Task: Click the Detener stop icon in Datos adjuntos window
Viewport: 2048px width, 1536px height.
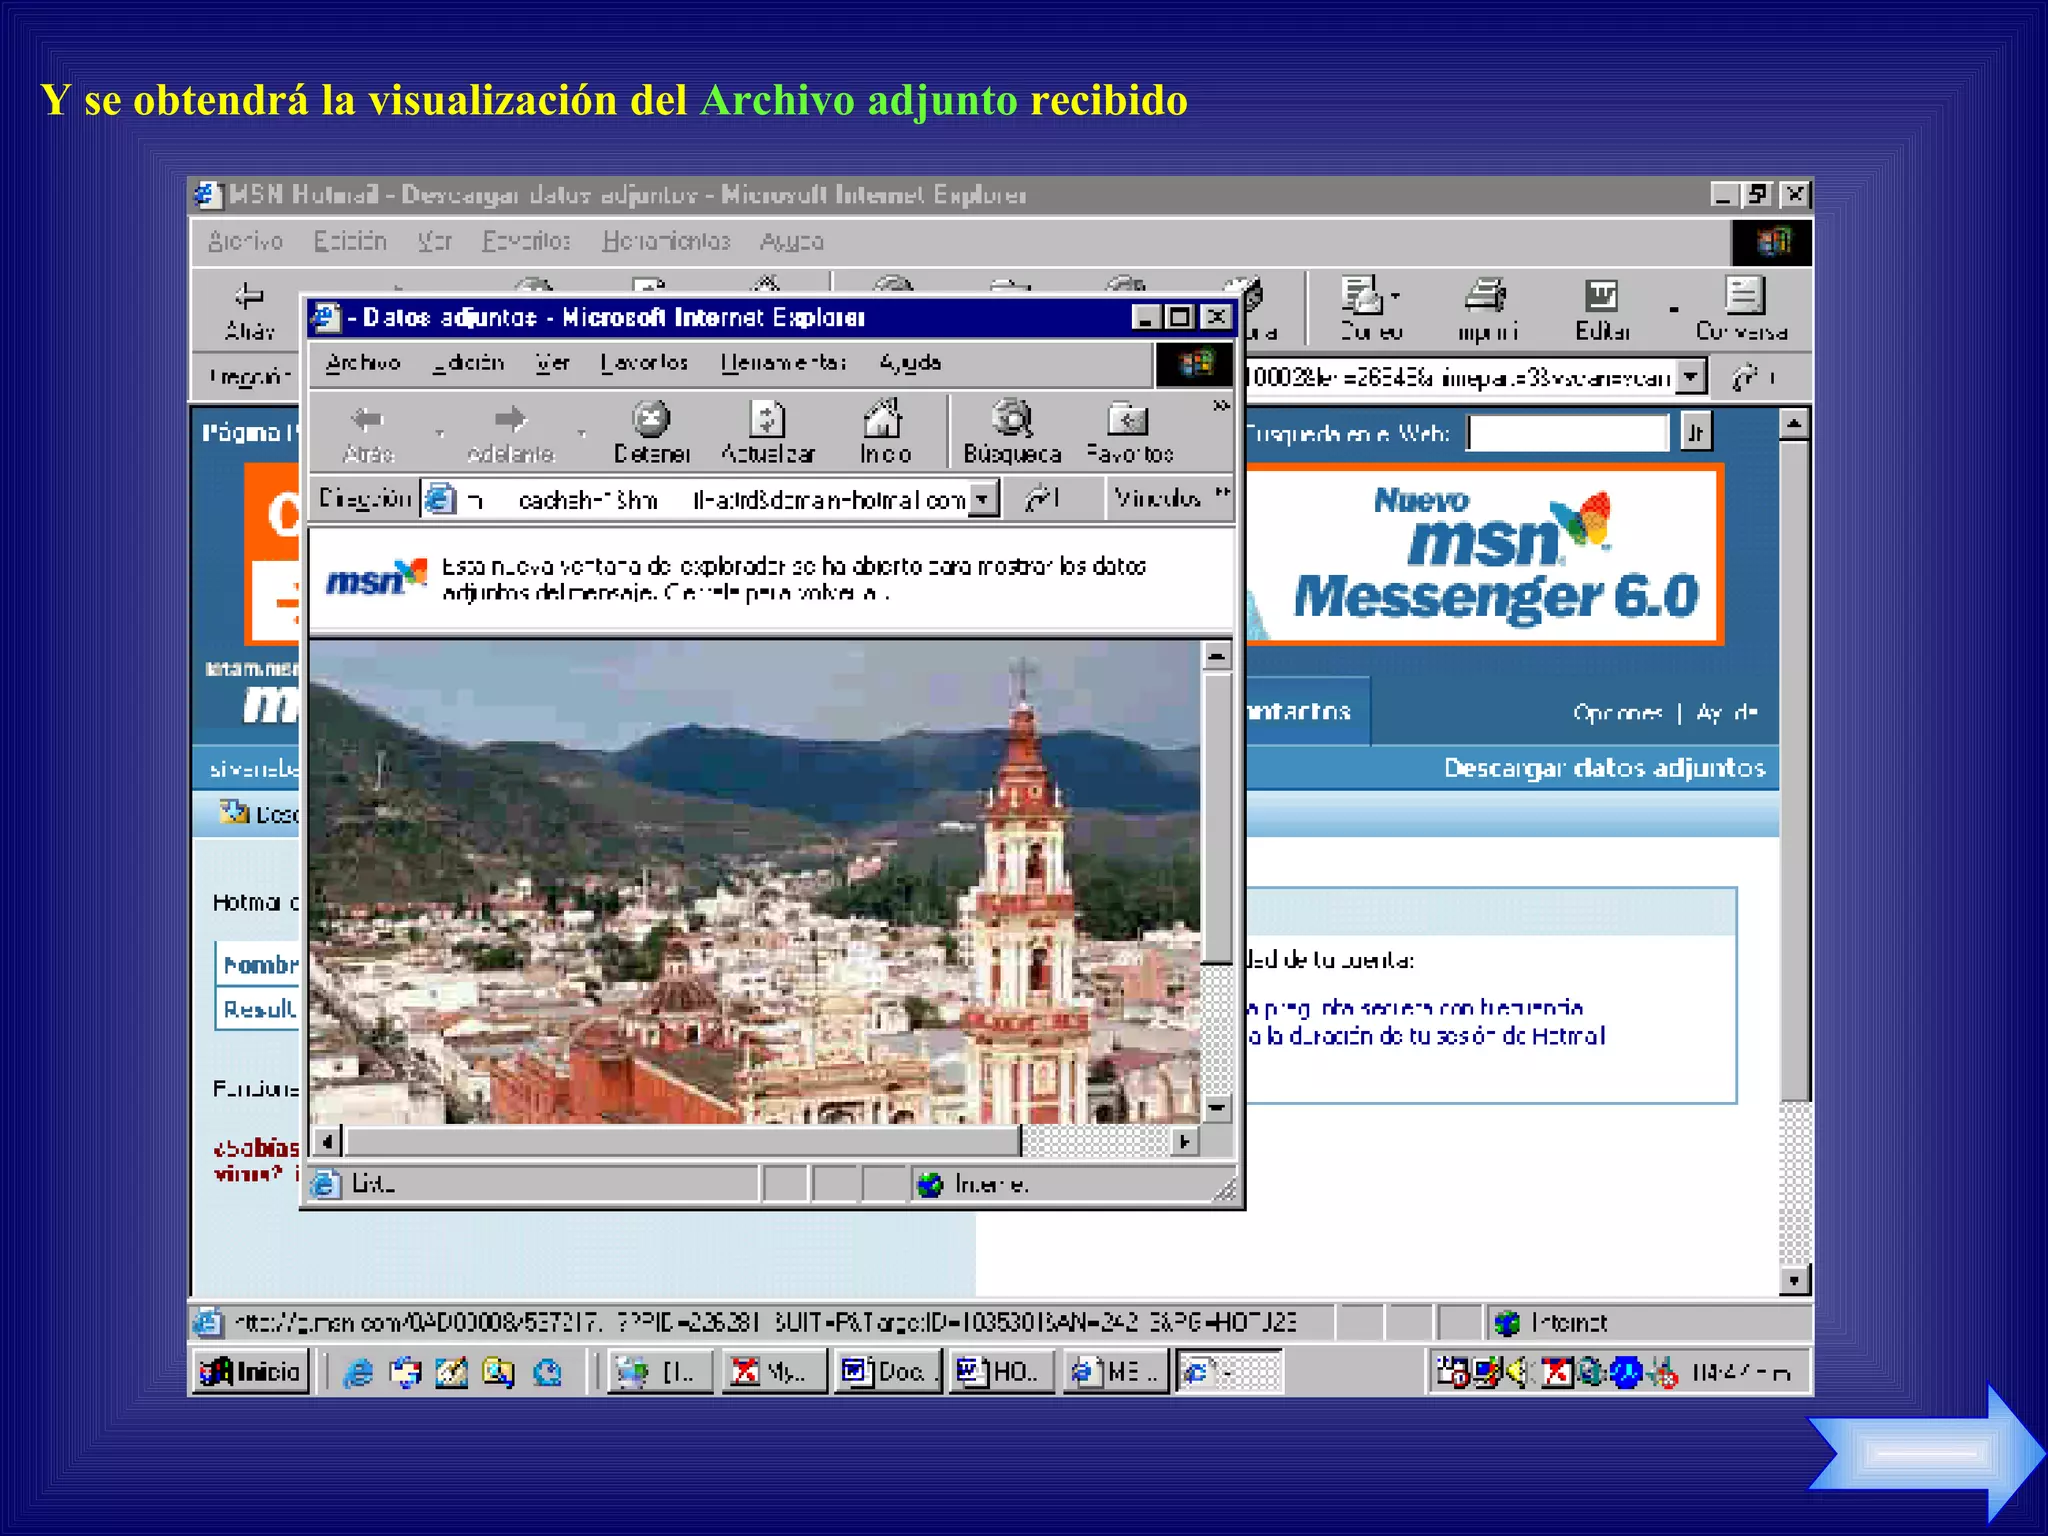Action: (x=651, y=419)
